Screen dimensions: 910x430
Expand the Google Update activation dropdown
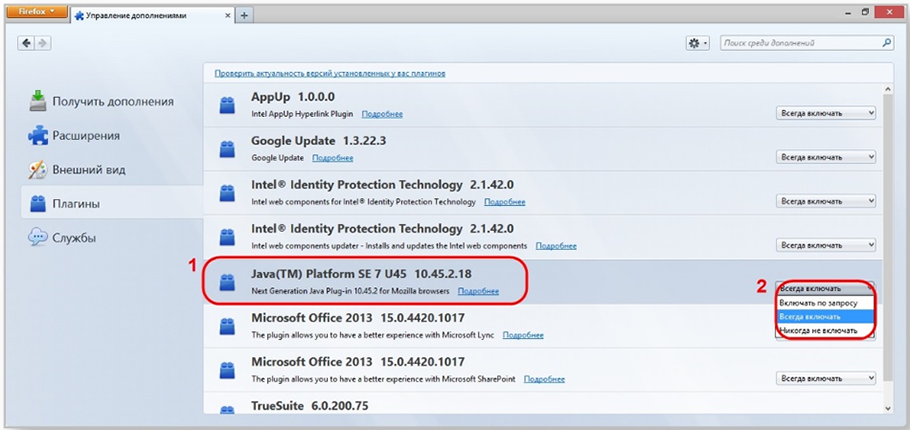825,157
